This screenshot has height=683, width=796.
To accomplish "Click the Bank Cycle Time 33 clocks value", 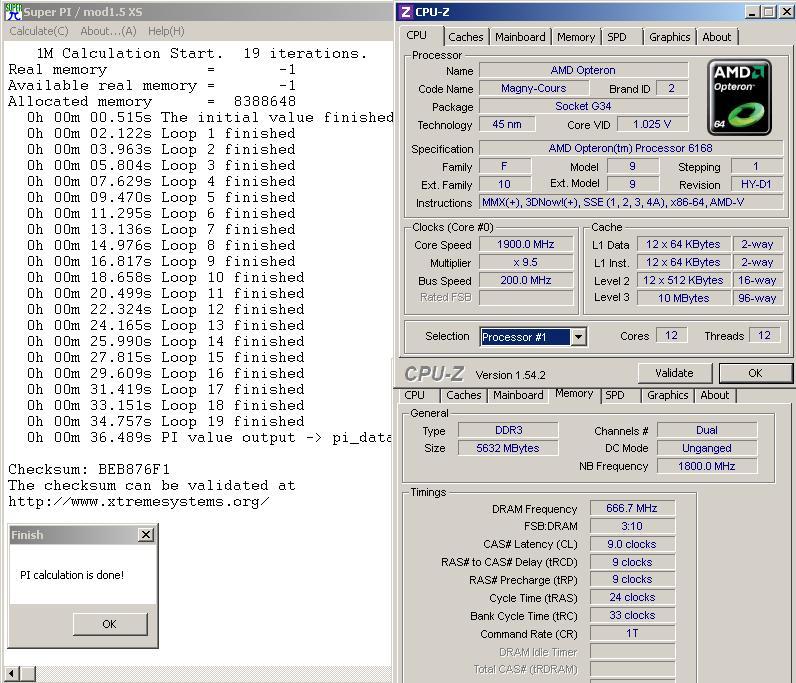I will point(632,615).
